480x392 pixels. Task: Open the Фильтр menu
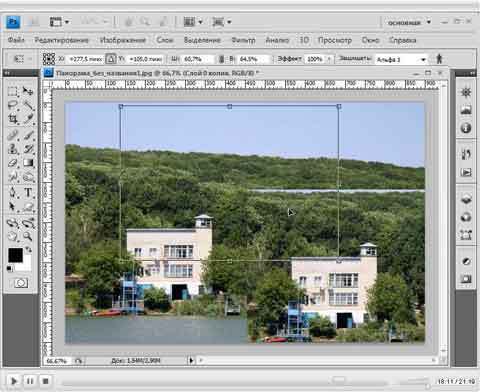click(x=243, y=40)
